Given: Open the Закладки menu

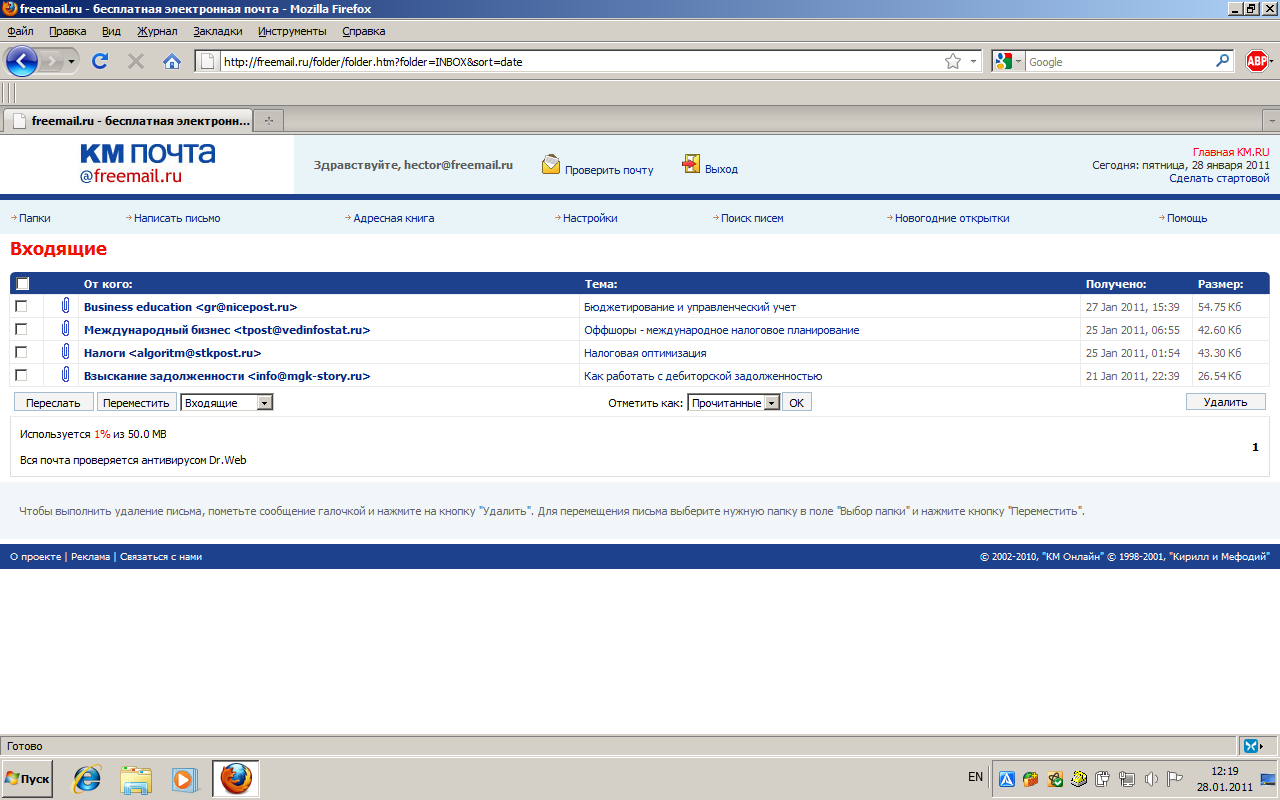Looking at the screenshot, I should [x=218, y=31].
